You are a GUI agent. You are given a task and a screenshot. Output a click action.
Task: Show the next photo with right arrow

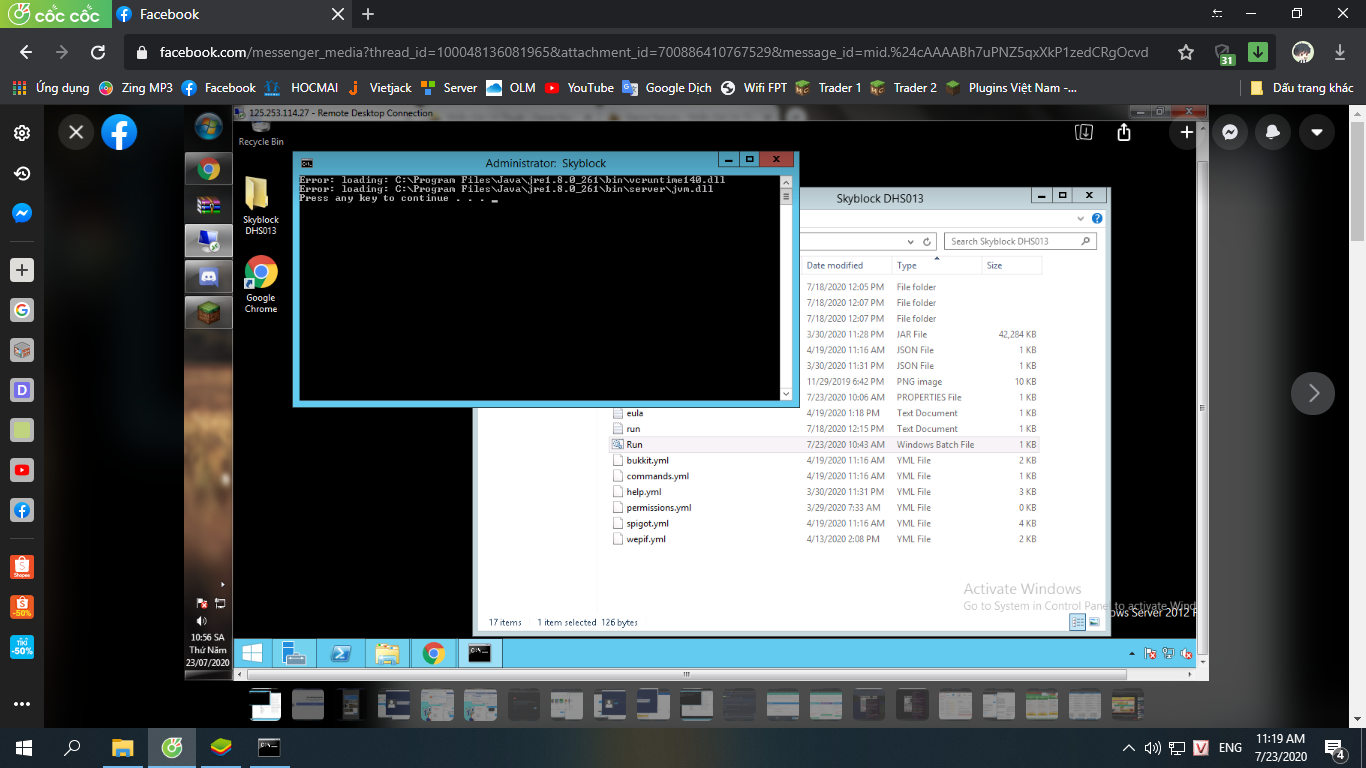(1313, 393)
